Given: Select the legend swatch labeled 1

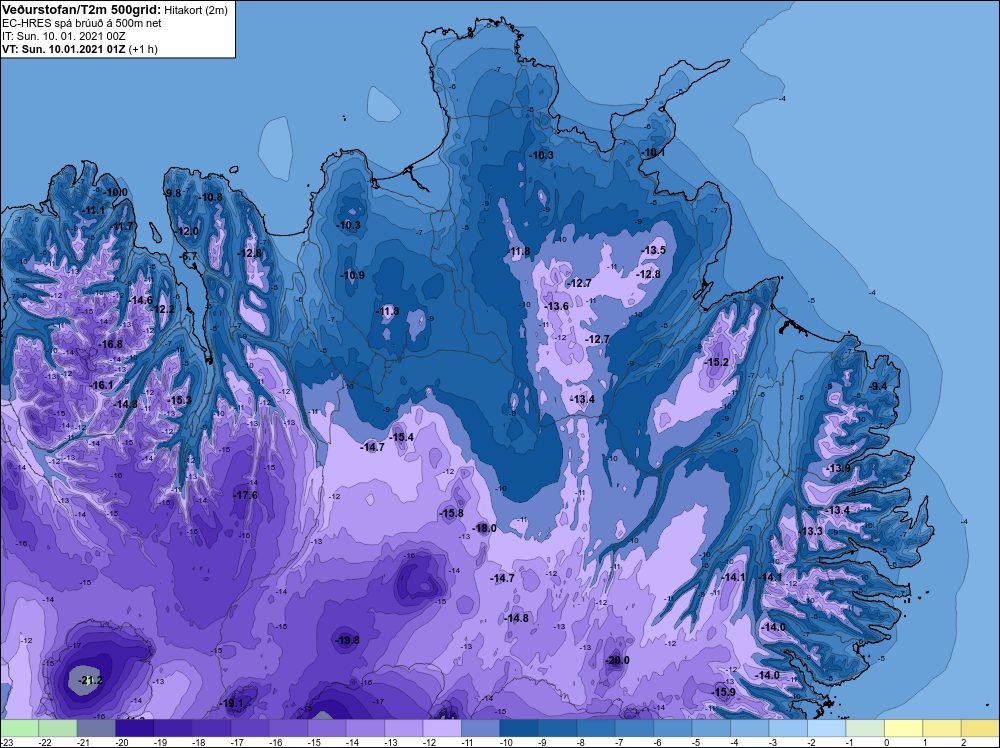Looking at the screenshot, I should [x=942, y=728].
